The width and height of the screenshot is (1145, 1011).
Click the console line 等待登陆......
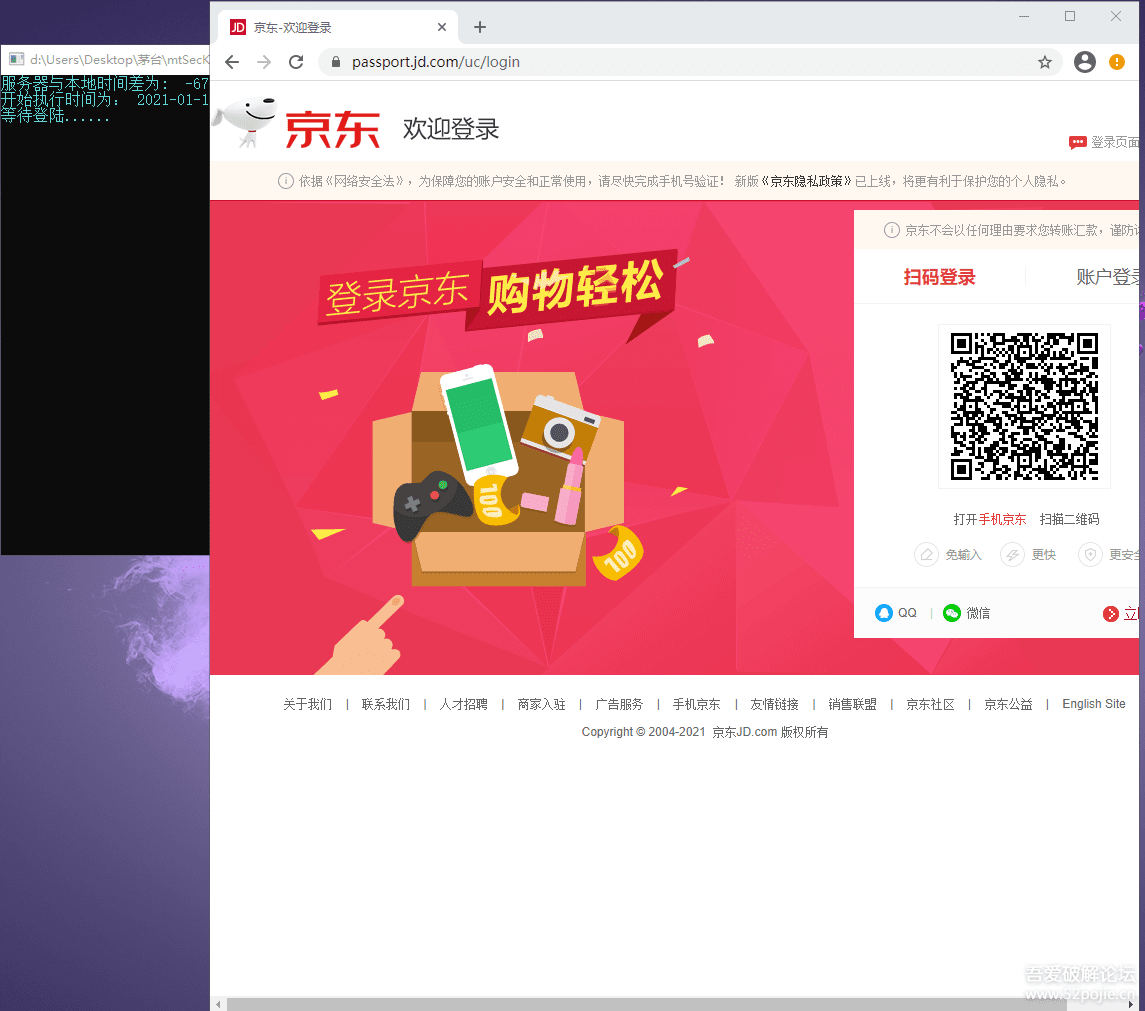pyautogui.click(x=55, y=115)
